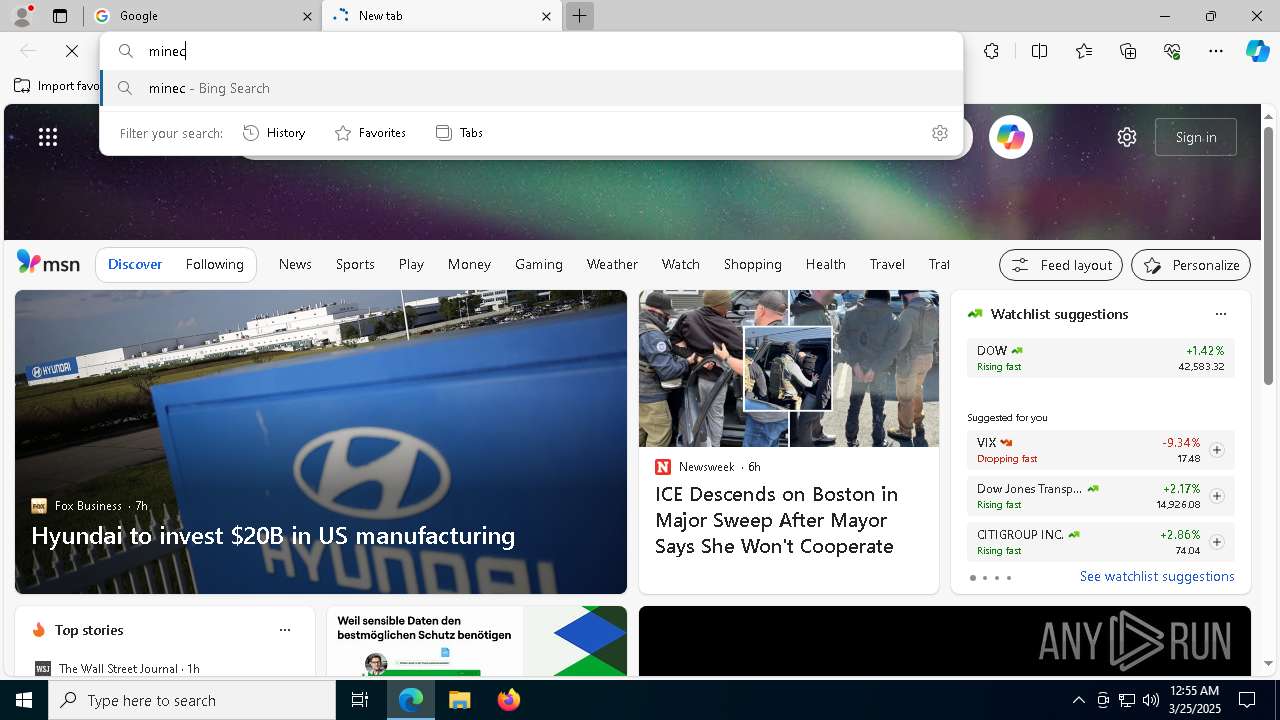
Task: Open Browser essentials heart icon
Action: (1172, 51)
